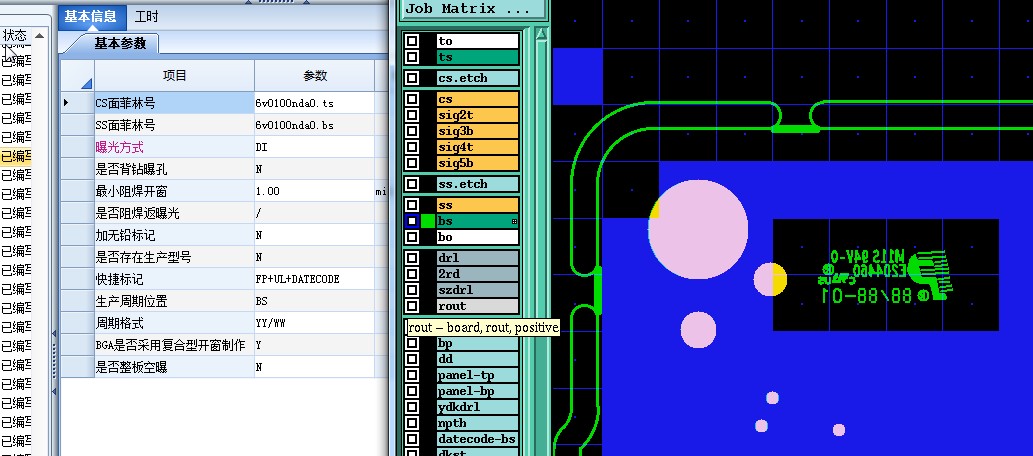Screen dimensions: 1033x456
Task: Select the sig2t layer name
Action: [478, 115]
